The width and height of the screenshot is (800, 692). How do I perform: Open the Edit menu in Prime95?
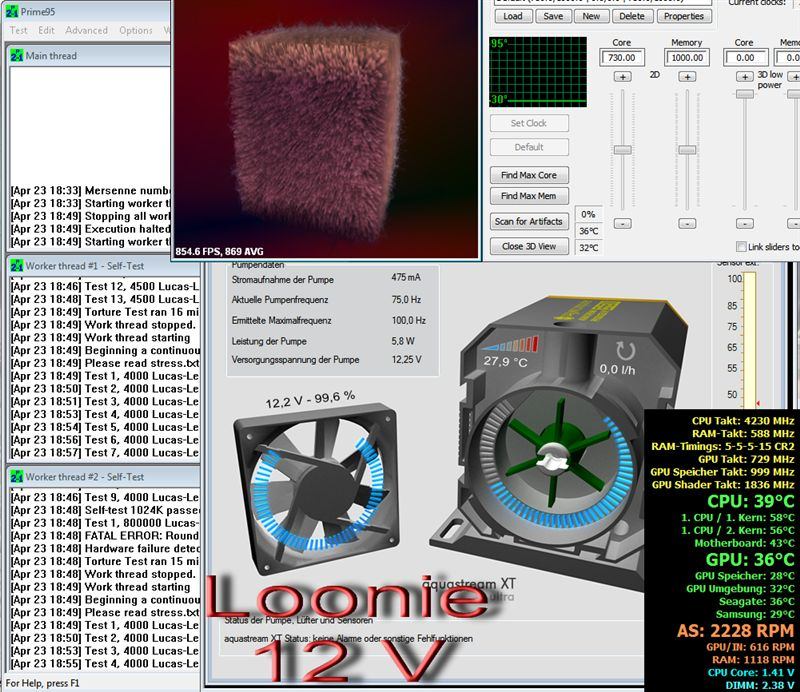pos(46,30)
